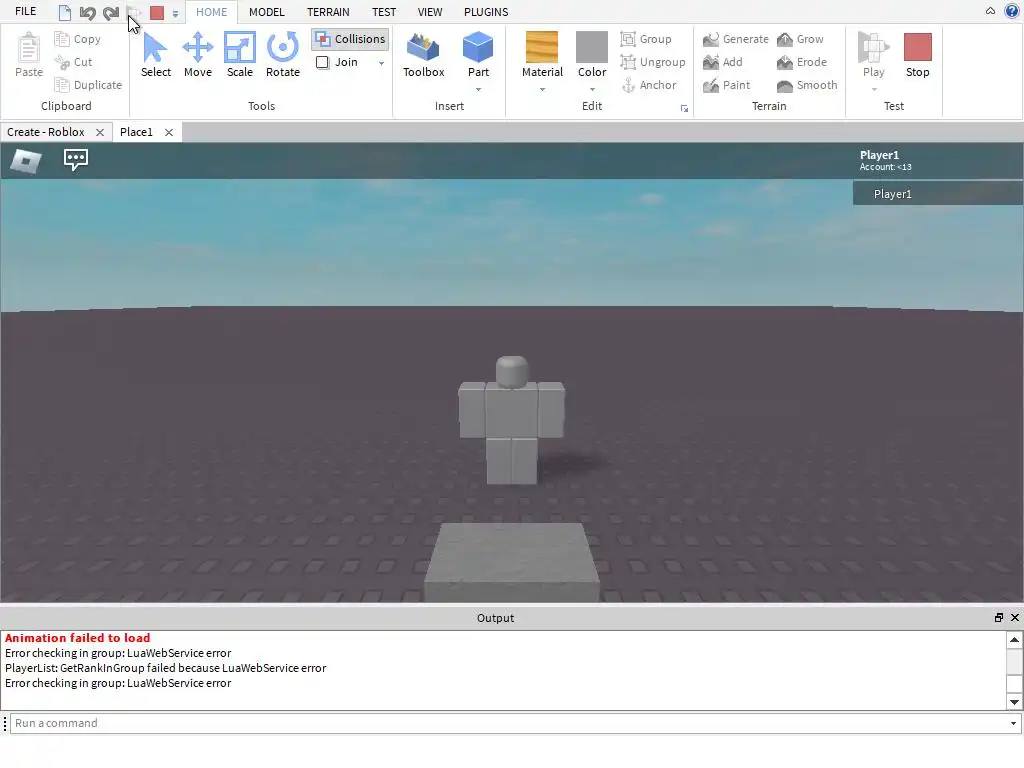Open the Edit group dialog launcher
The image size is (1024, 768).
(x=684, y=108)
